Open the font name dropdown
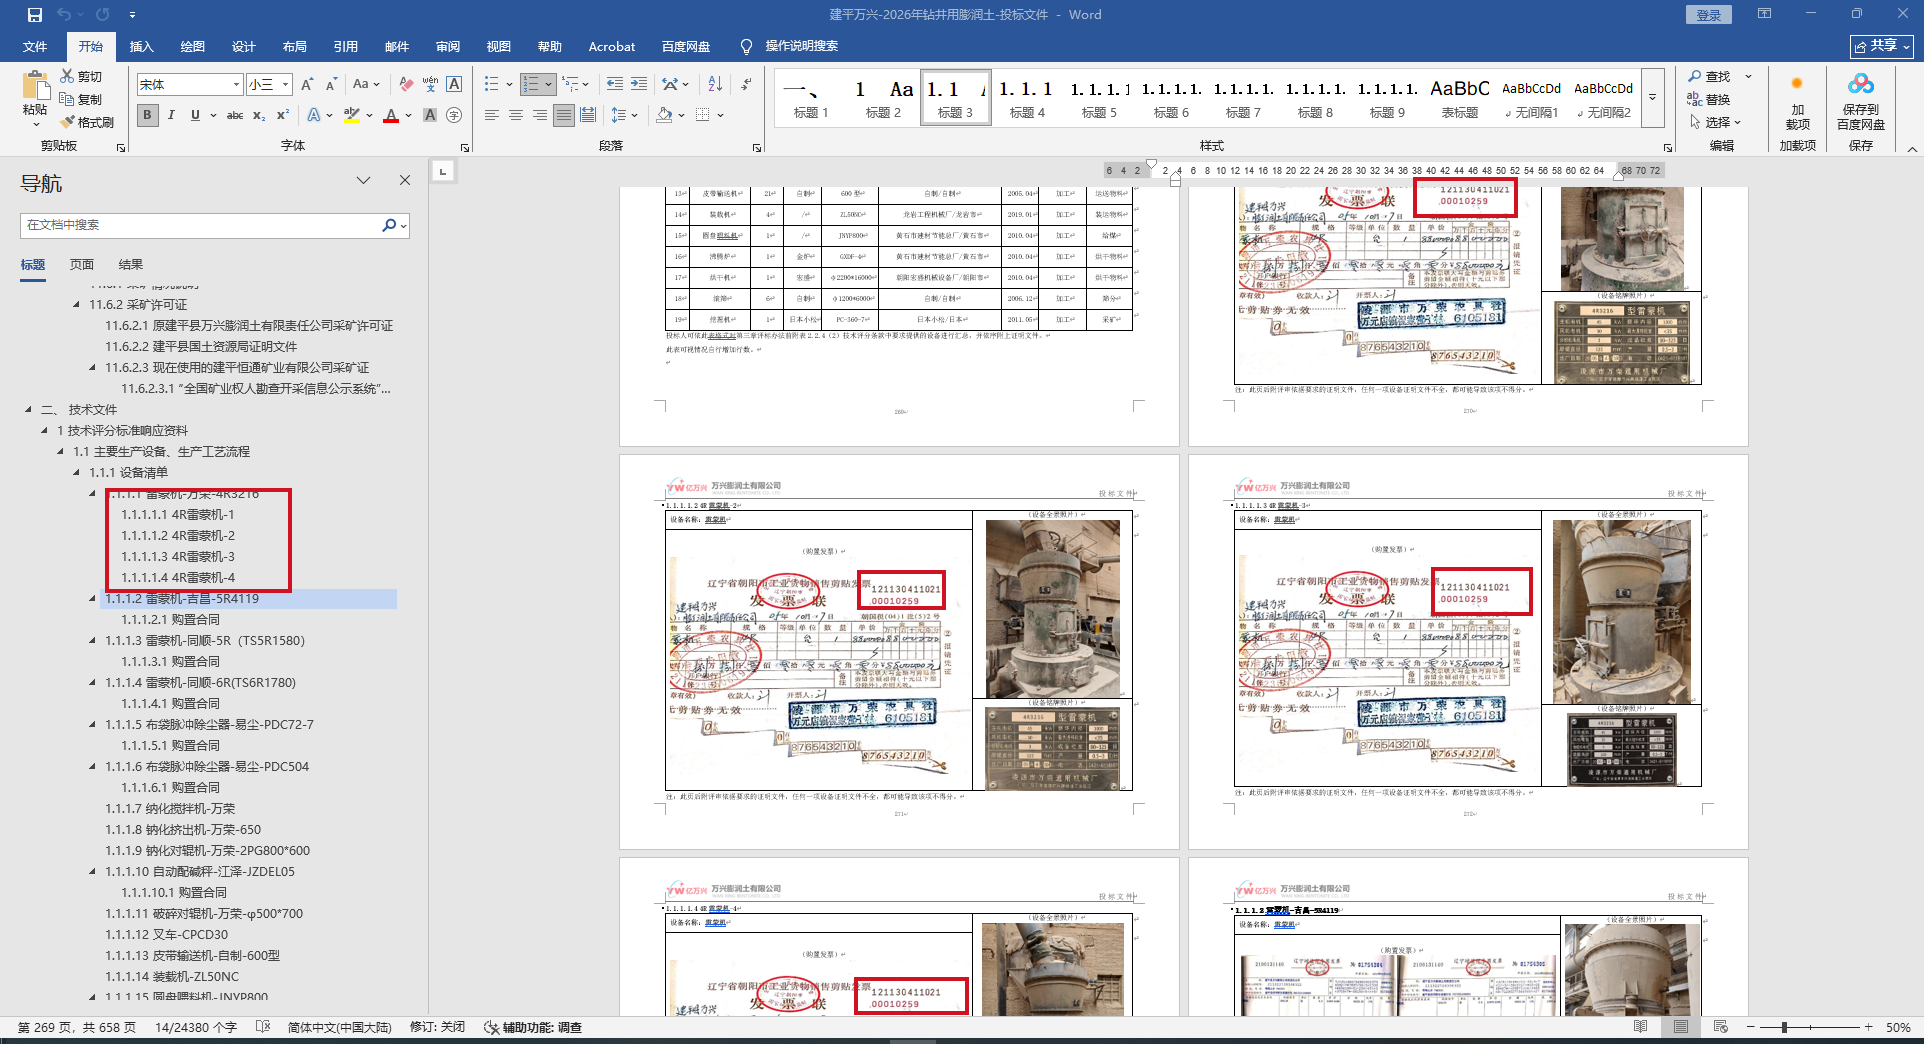 (236, 85)
